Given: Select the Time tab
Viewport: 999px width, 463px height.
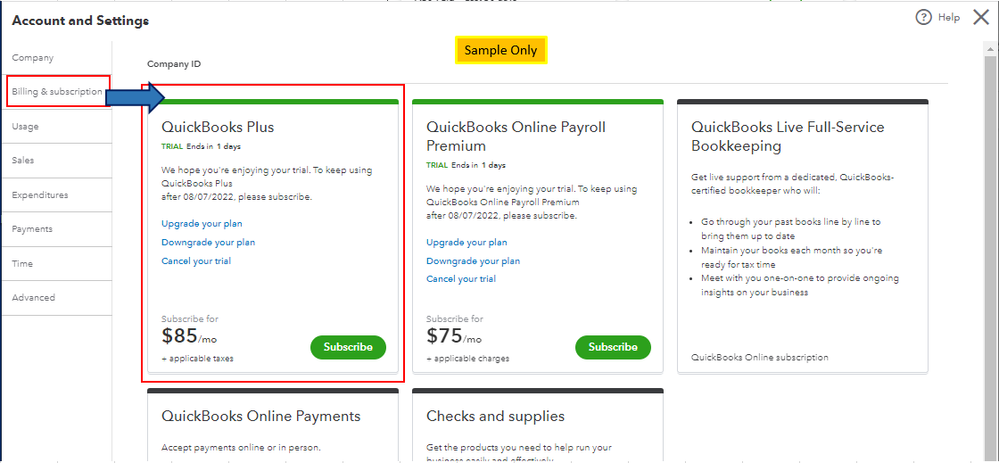Looking at the screenshot, I should pyautogui.click(x=22, y=264).
